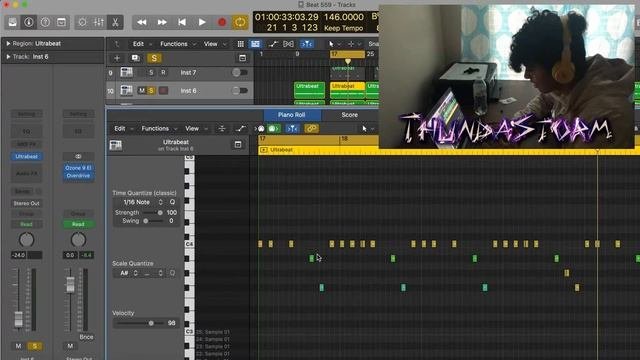Toggle the Inspector button in control bar
Screen dimensions: 640x360
29,22
